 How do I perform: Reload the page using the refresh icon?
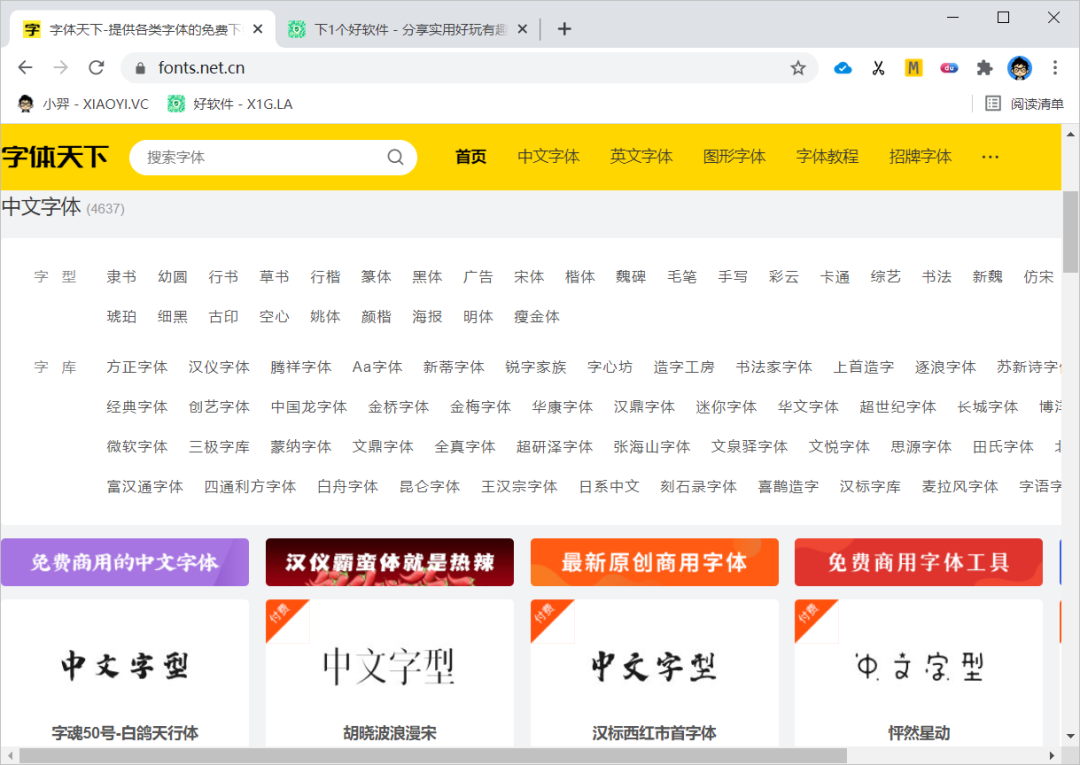(96, 68)
